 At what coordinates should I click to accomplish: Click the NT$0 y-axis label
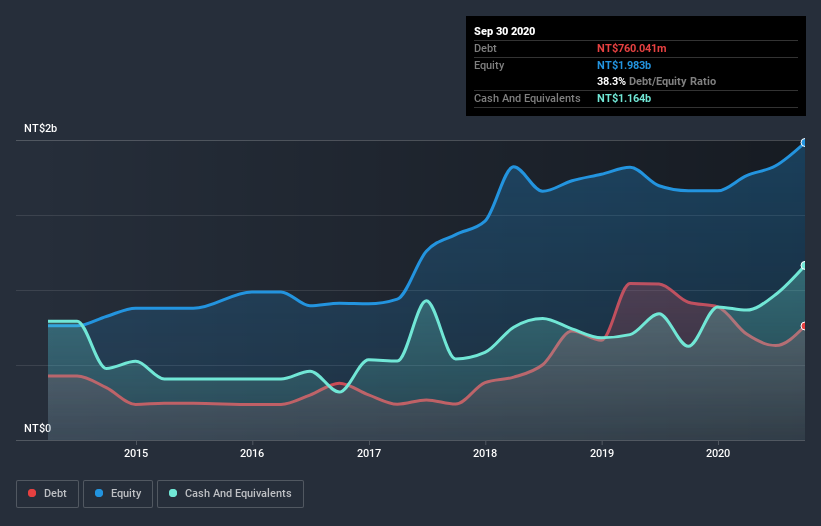click(x=37, y=428)
